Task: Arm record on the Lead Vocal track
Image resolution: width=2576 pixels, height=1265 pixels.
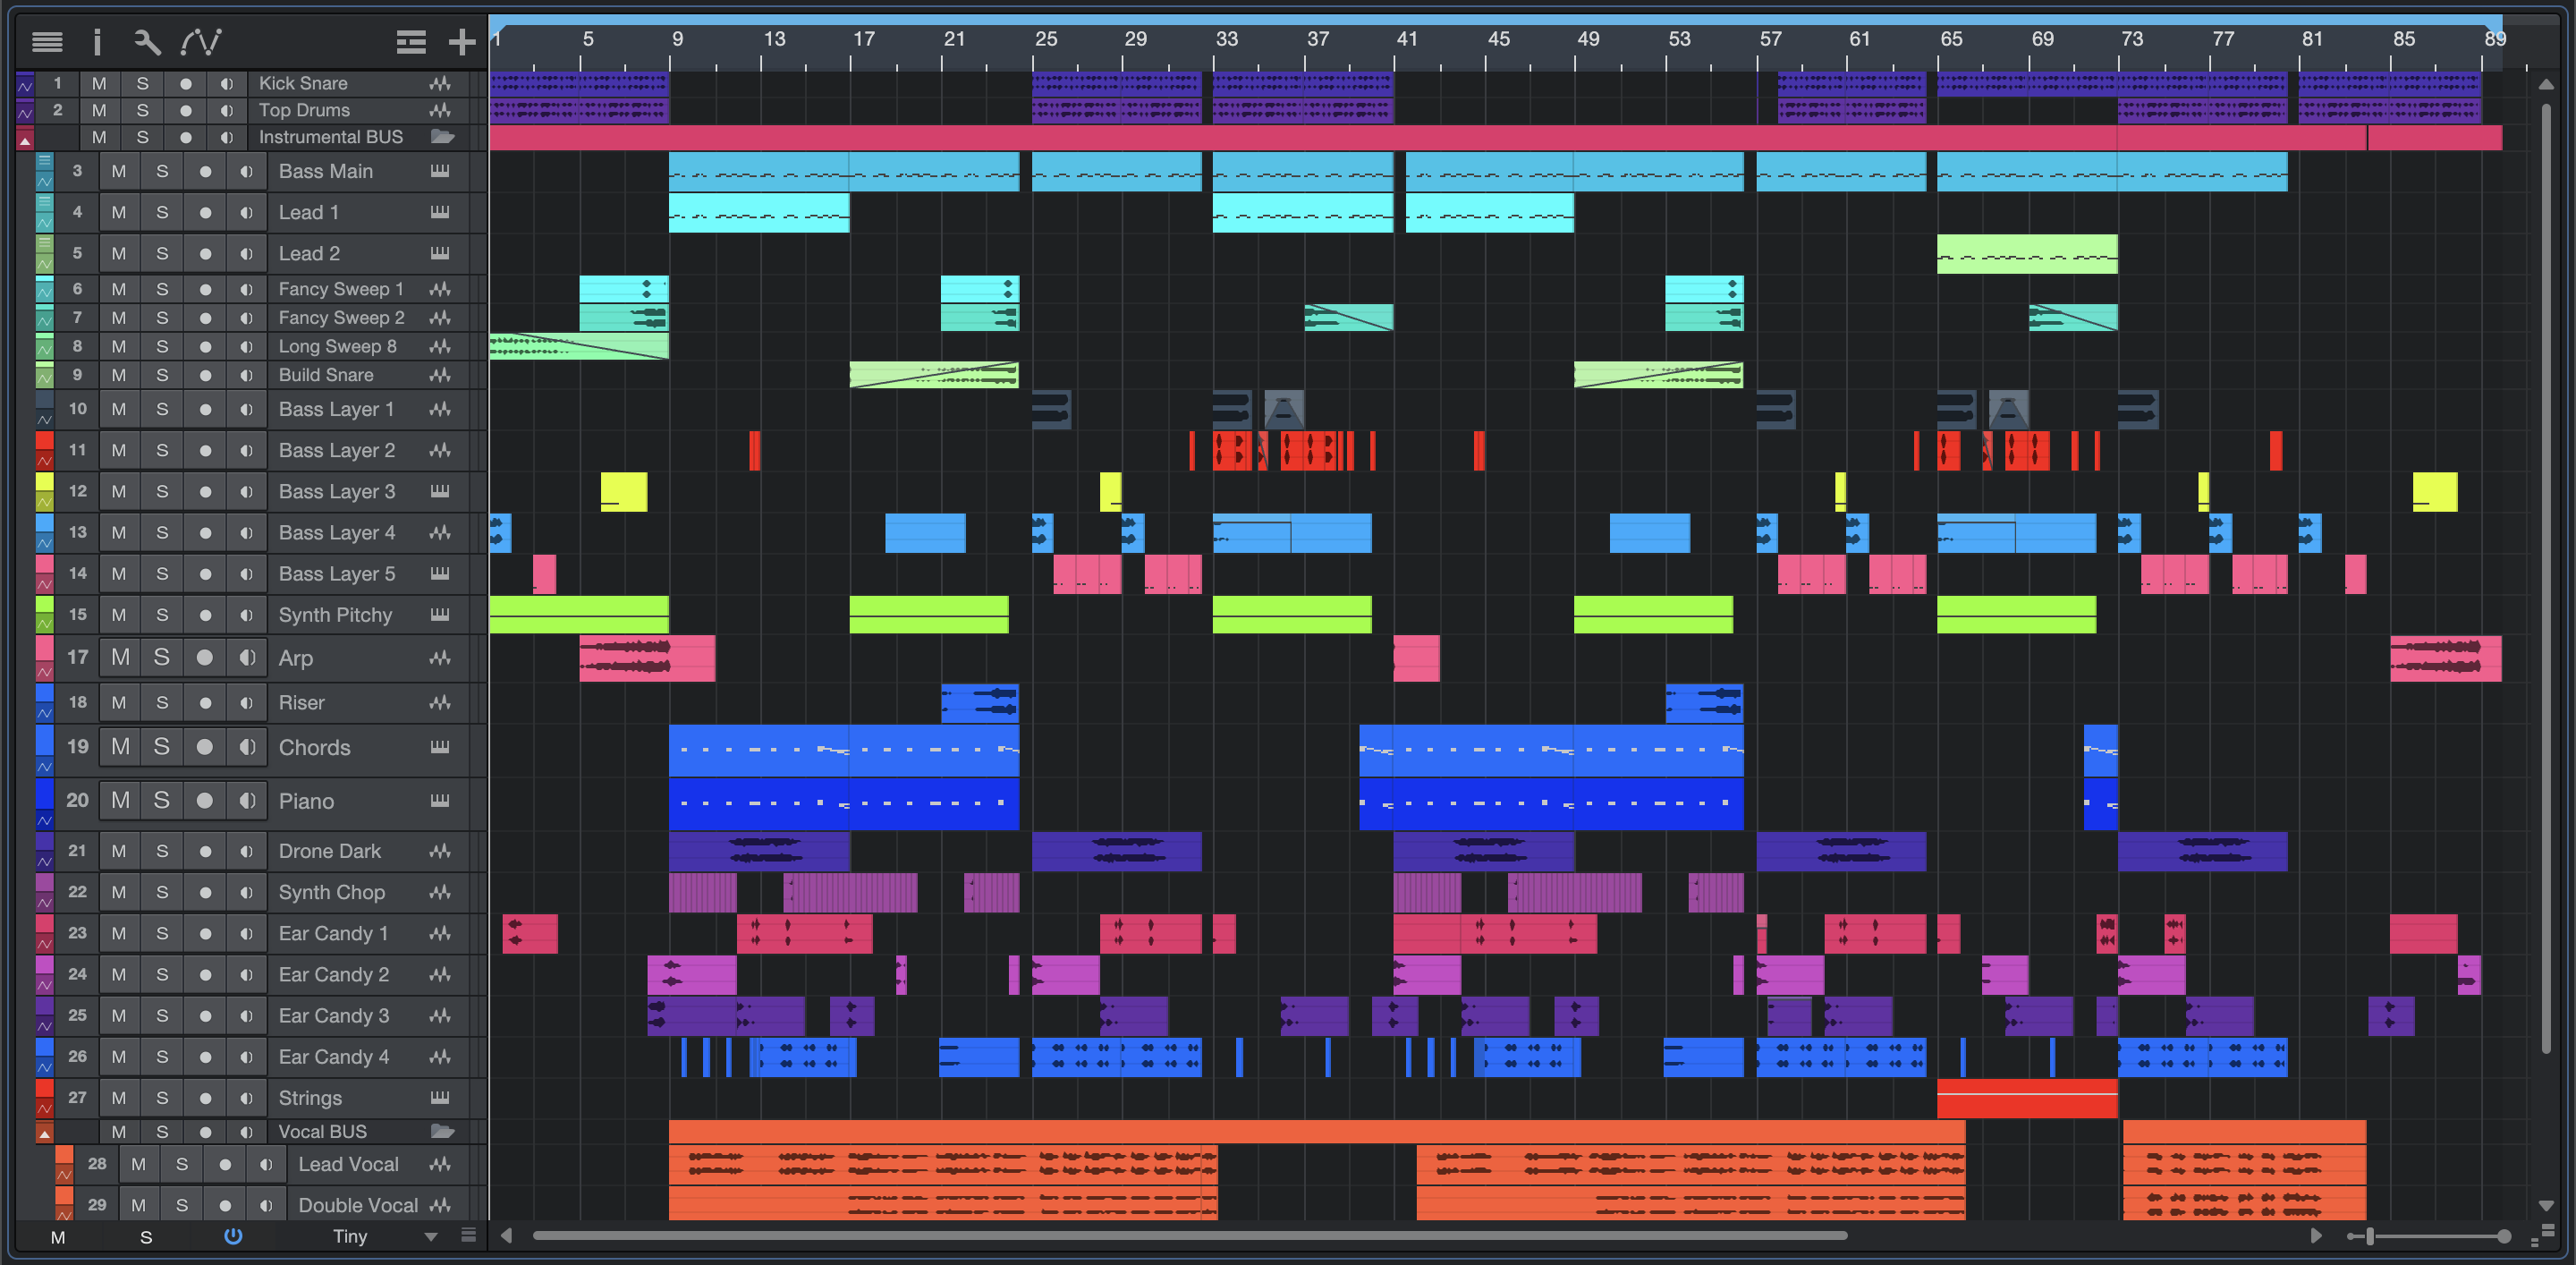Action: [225, 1164]
